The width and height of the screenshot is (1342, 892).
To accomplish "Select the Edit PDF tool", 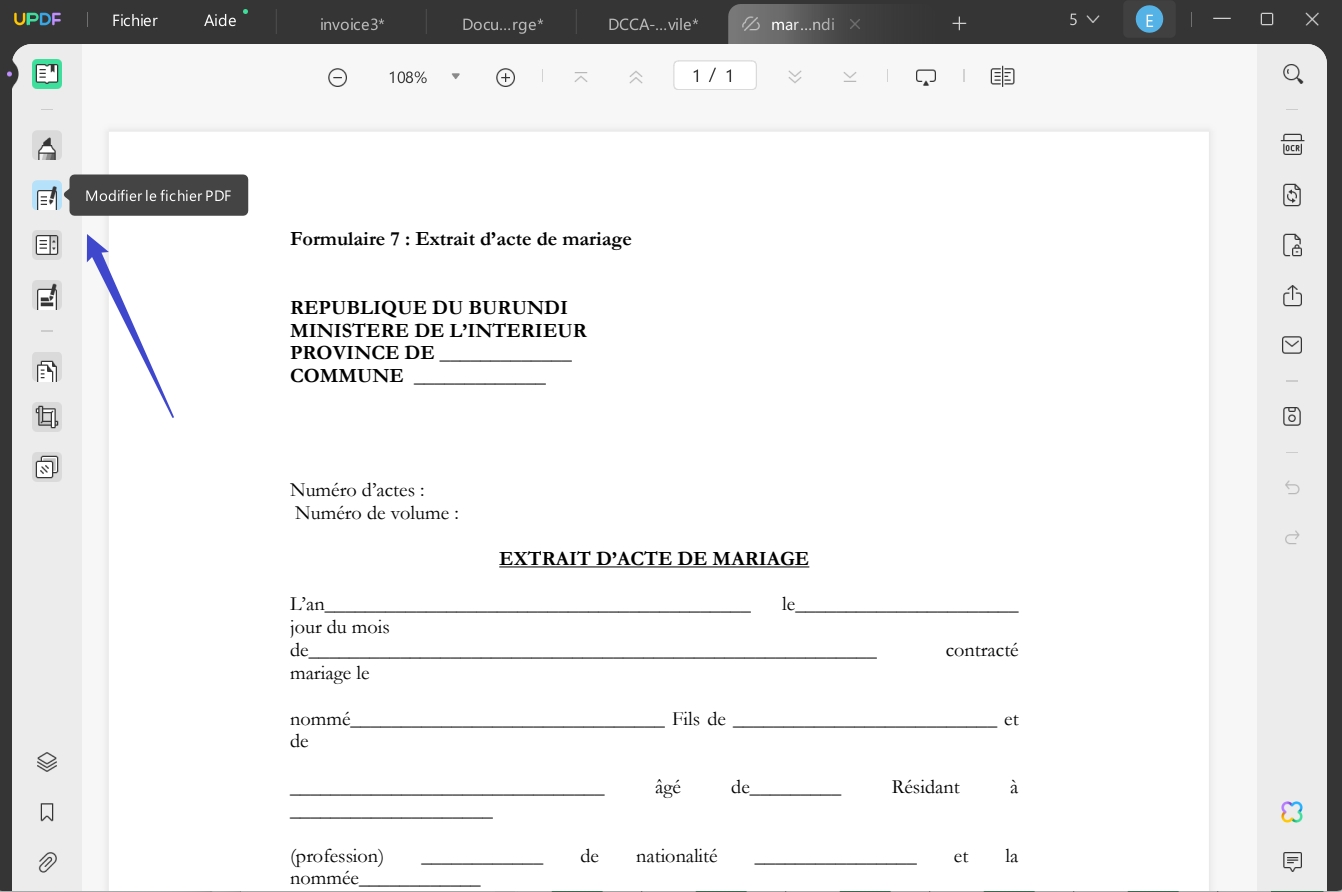I will [47, 195].
